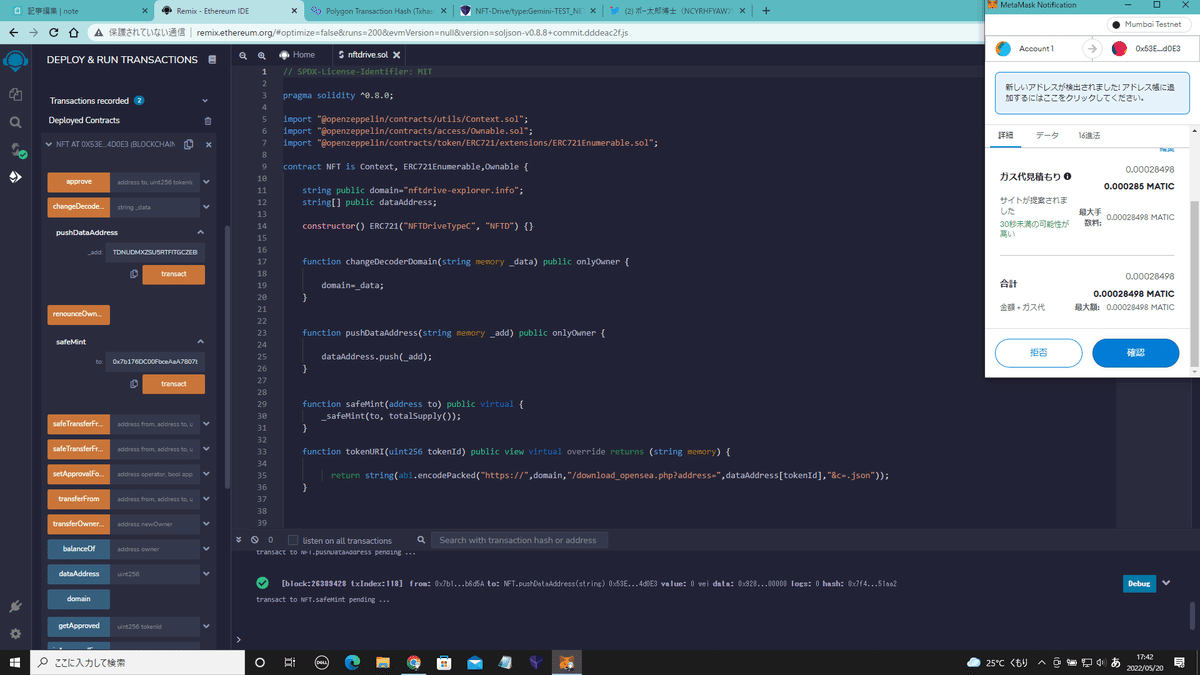Image resolution: width=1200 pixels, height=675 pixels.
Task: Click the gas estimate info icon in MetaMask
Action: click(1067, 176)
